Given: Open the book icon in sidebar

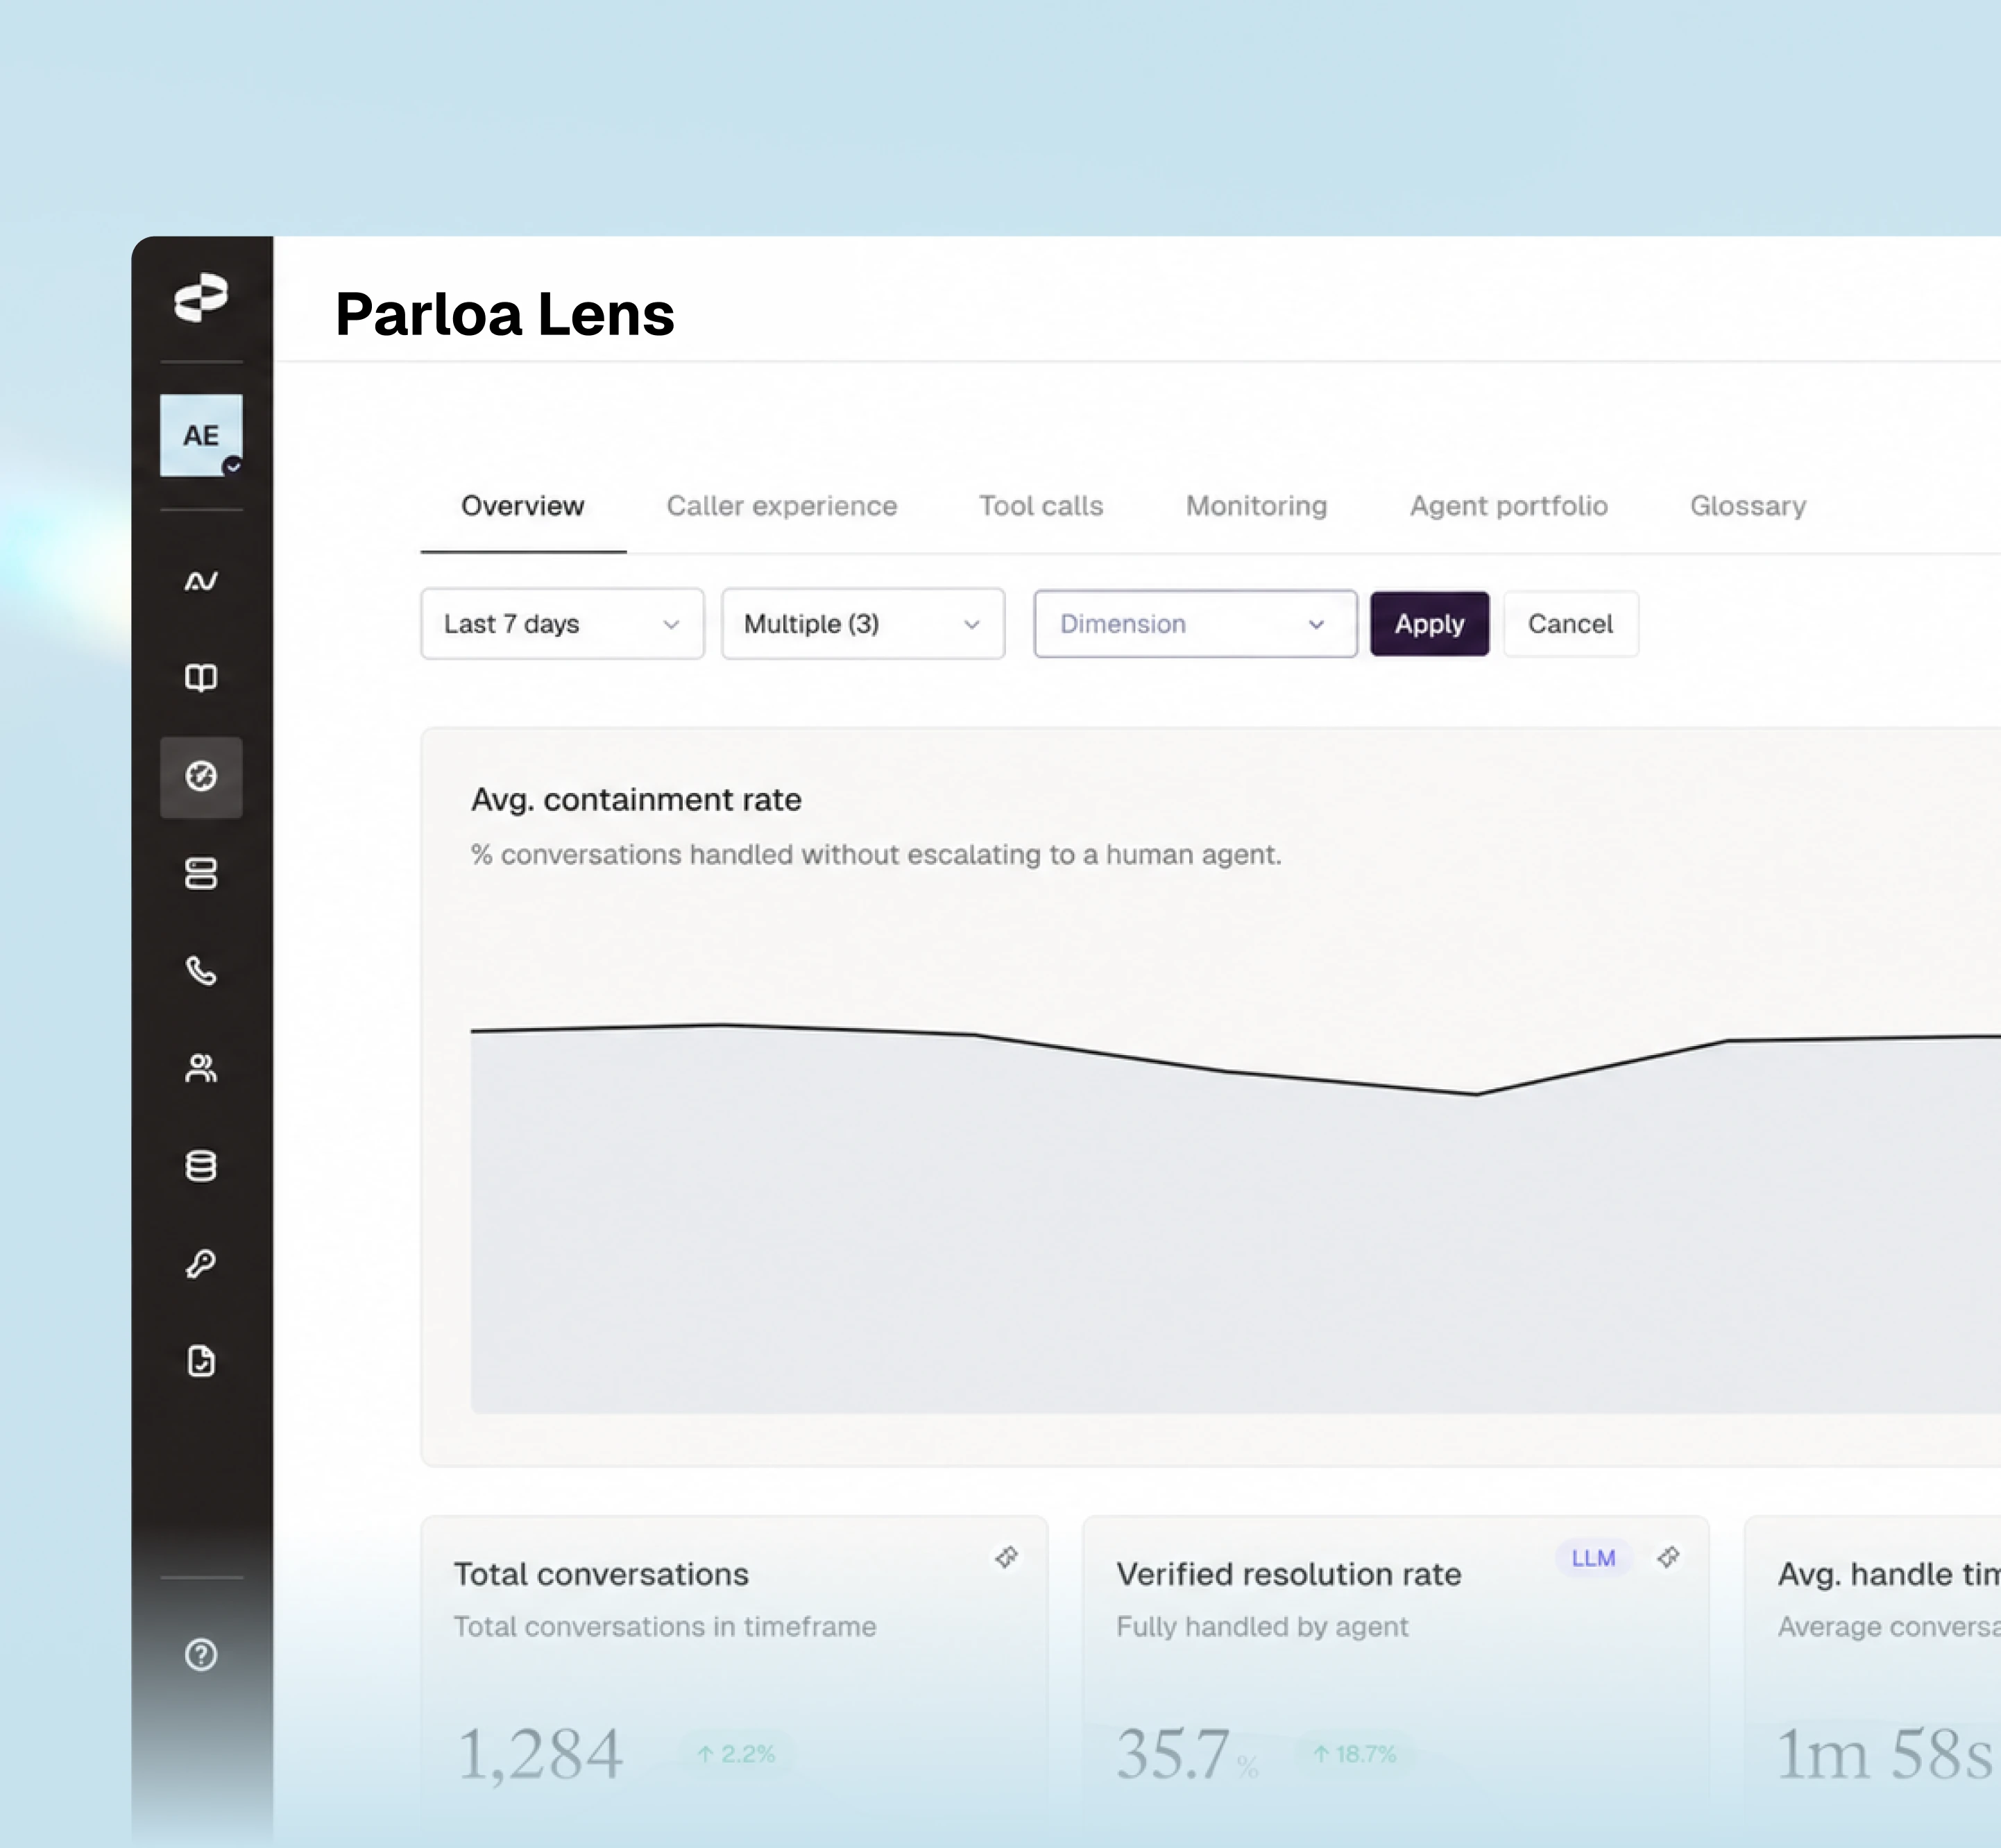Looking at the screenshot, I should pyautogui.click(x=201, y=678).
